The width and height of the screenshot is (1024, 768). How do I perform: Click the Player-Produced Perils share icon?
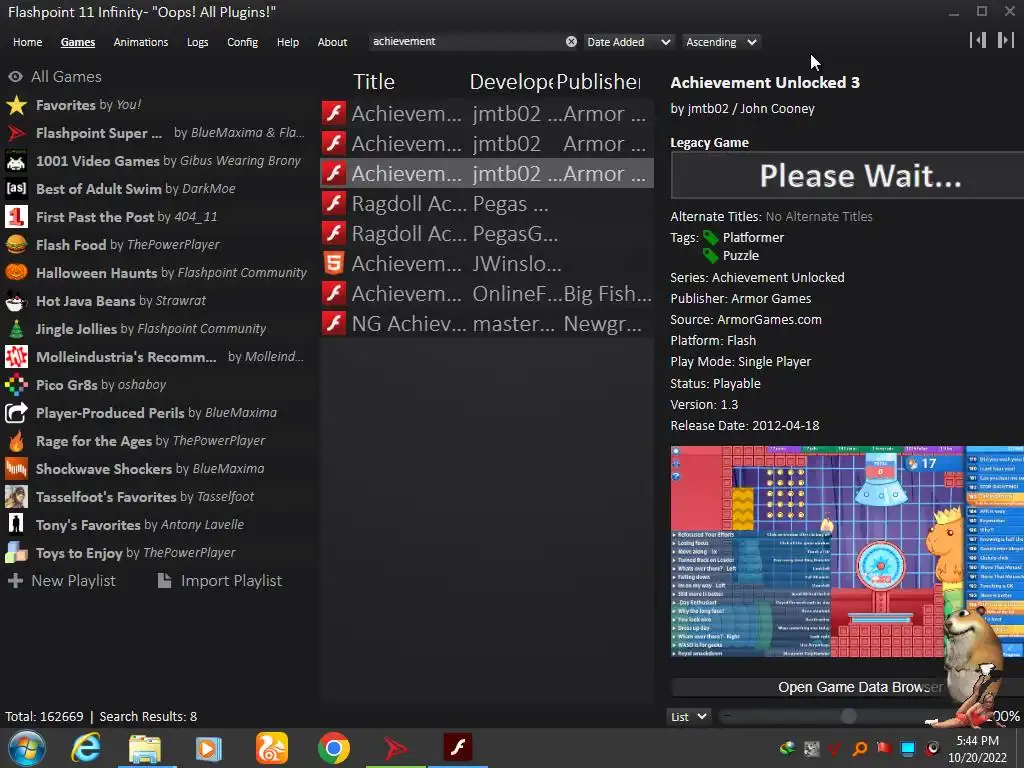16,413
